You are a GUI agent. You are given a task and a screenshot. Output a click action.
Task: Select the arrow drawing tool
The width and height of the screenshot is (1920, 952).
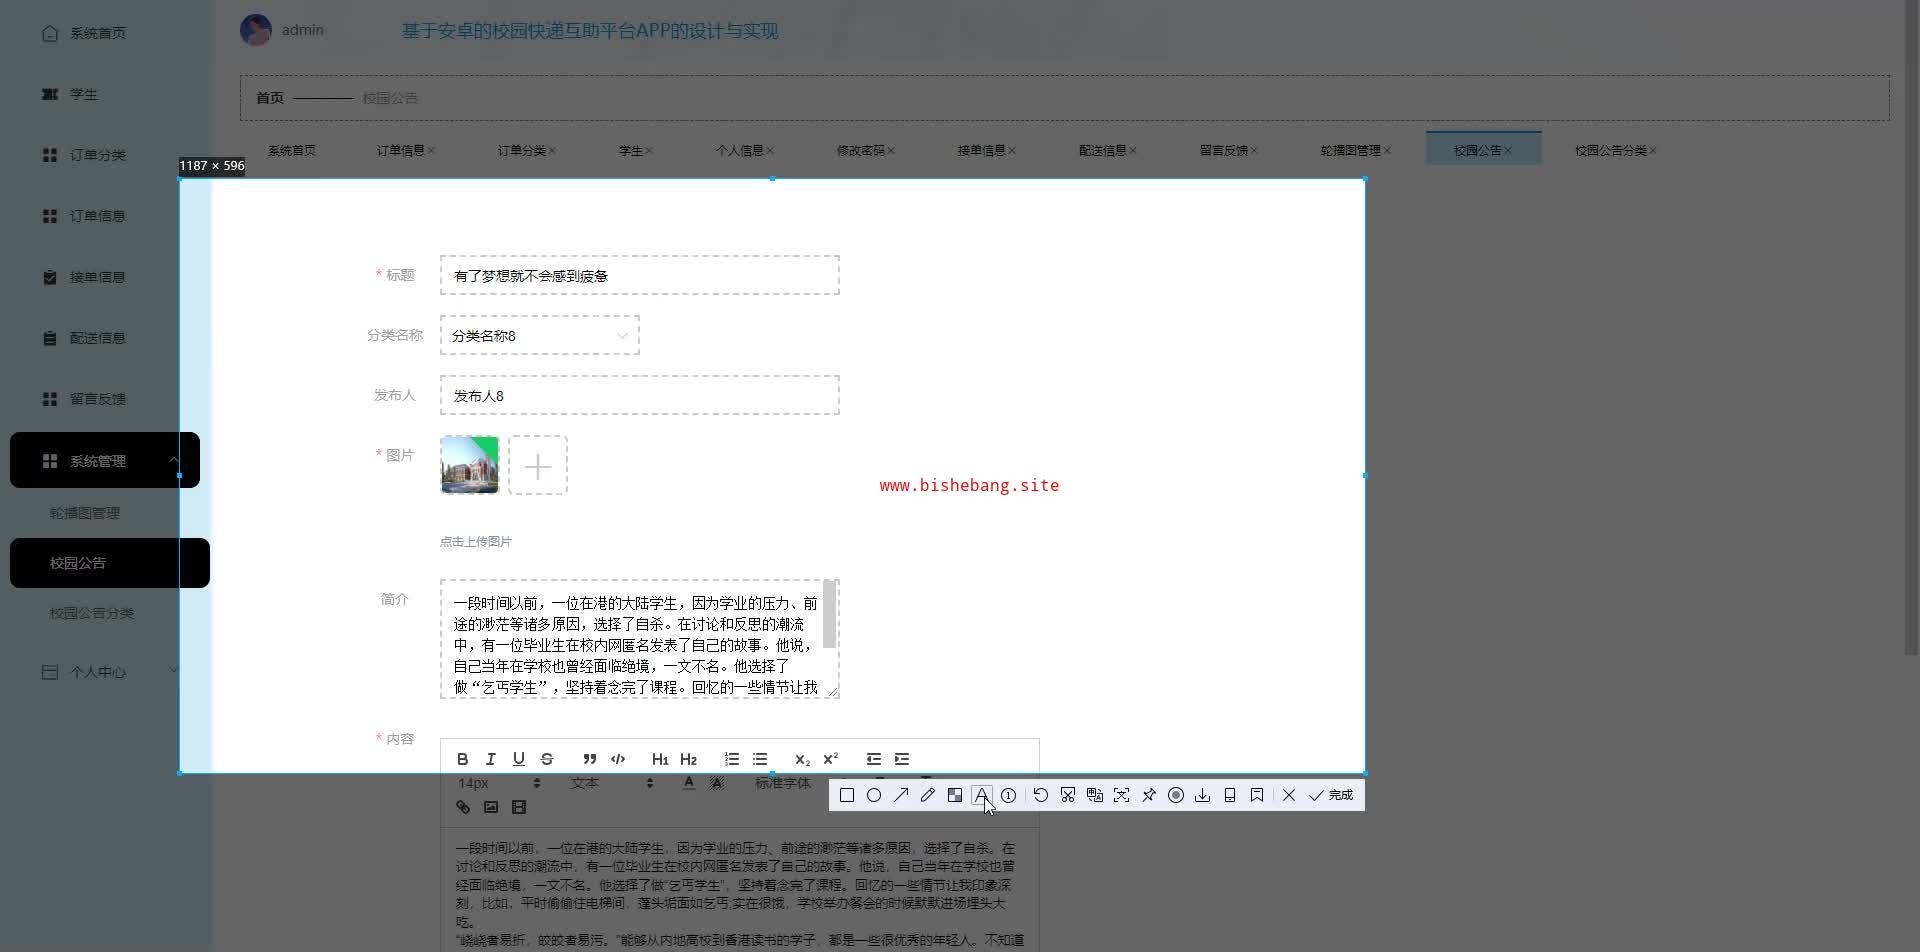(901, 795)
